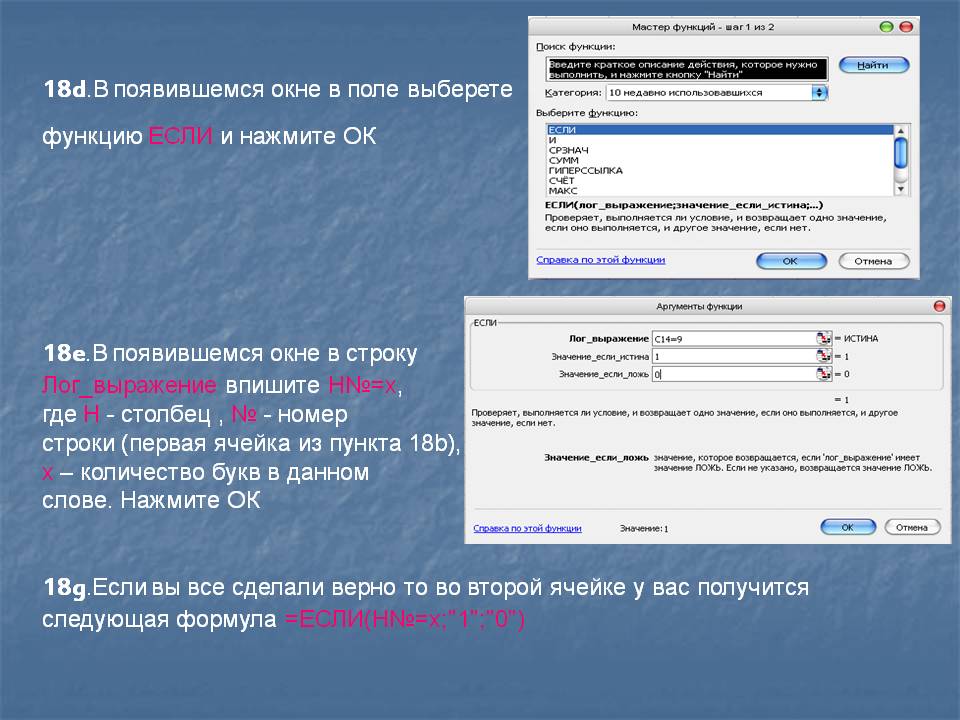Viewport: 960px width, 720px height.
Task: Close the Мастер функций dialog with red button
Action: [x=905, y=27]
